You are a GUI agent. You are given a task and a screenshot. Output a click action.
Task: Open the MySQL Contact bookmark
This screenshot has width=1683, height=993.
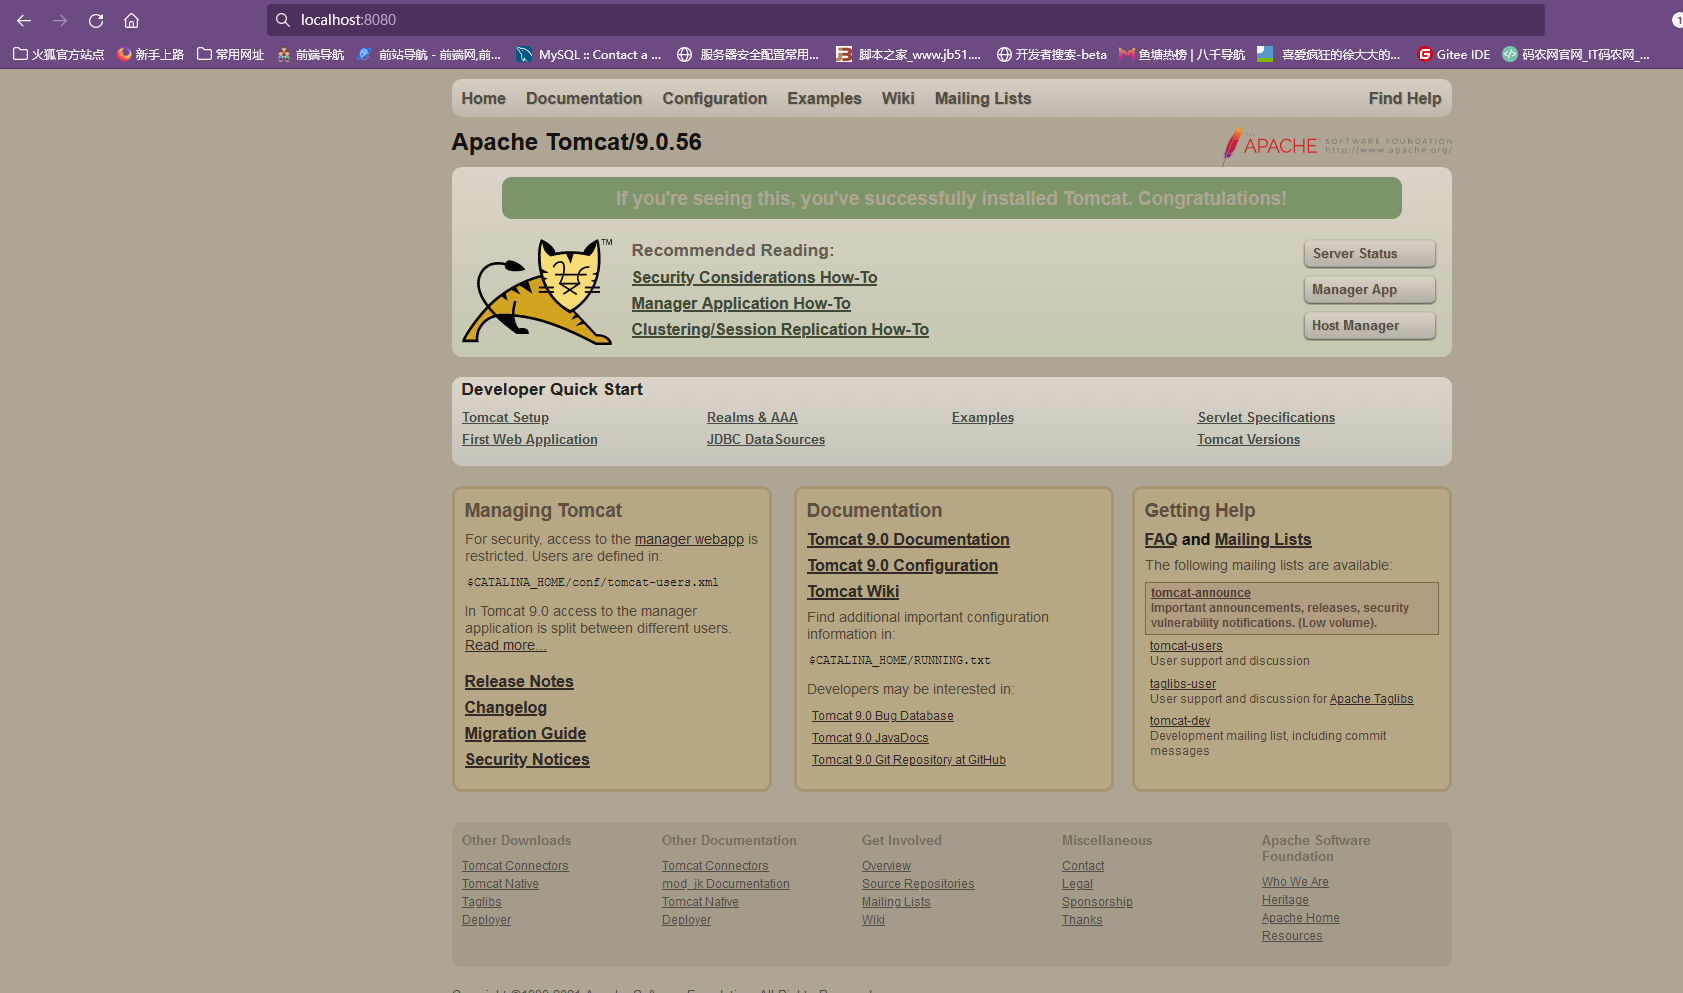point(589,54)
